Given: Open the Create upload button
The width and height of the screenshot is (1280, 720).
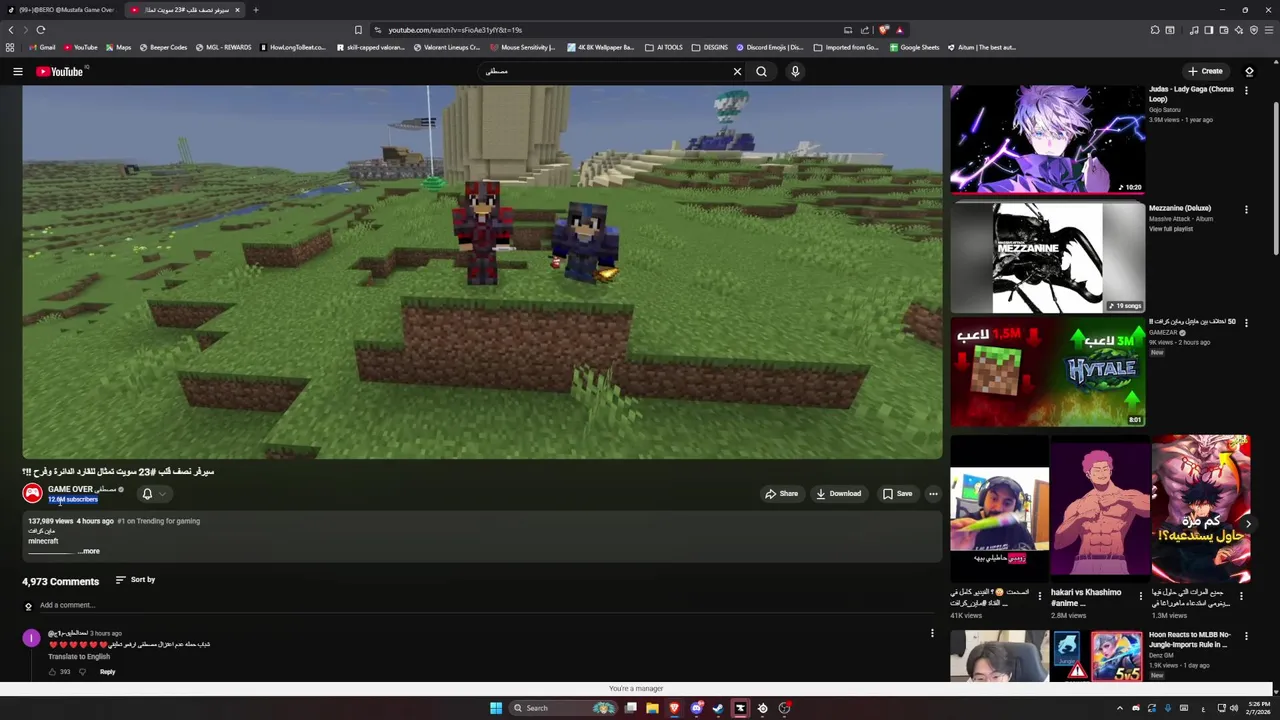Looking at the screenshot, I should [x=1205, y=71].
